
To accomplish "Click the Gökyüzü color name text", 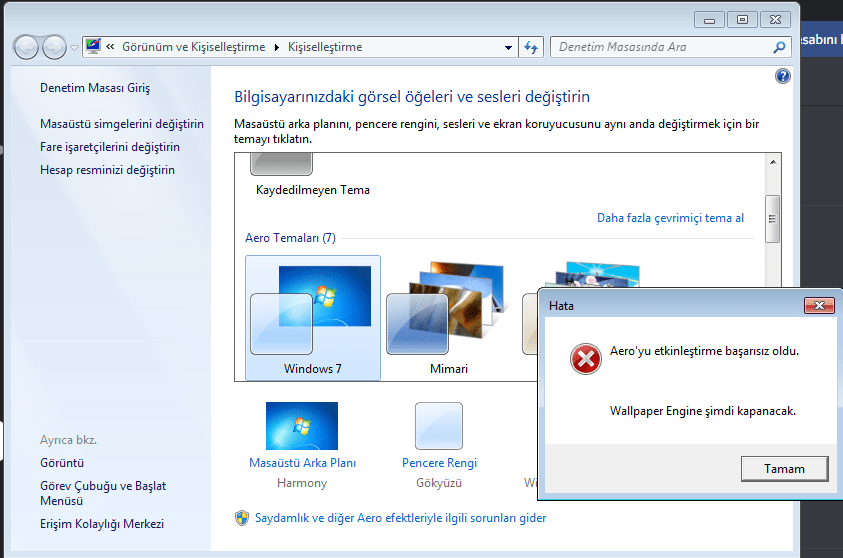I will pos(439,483).
